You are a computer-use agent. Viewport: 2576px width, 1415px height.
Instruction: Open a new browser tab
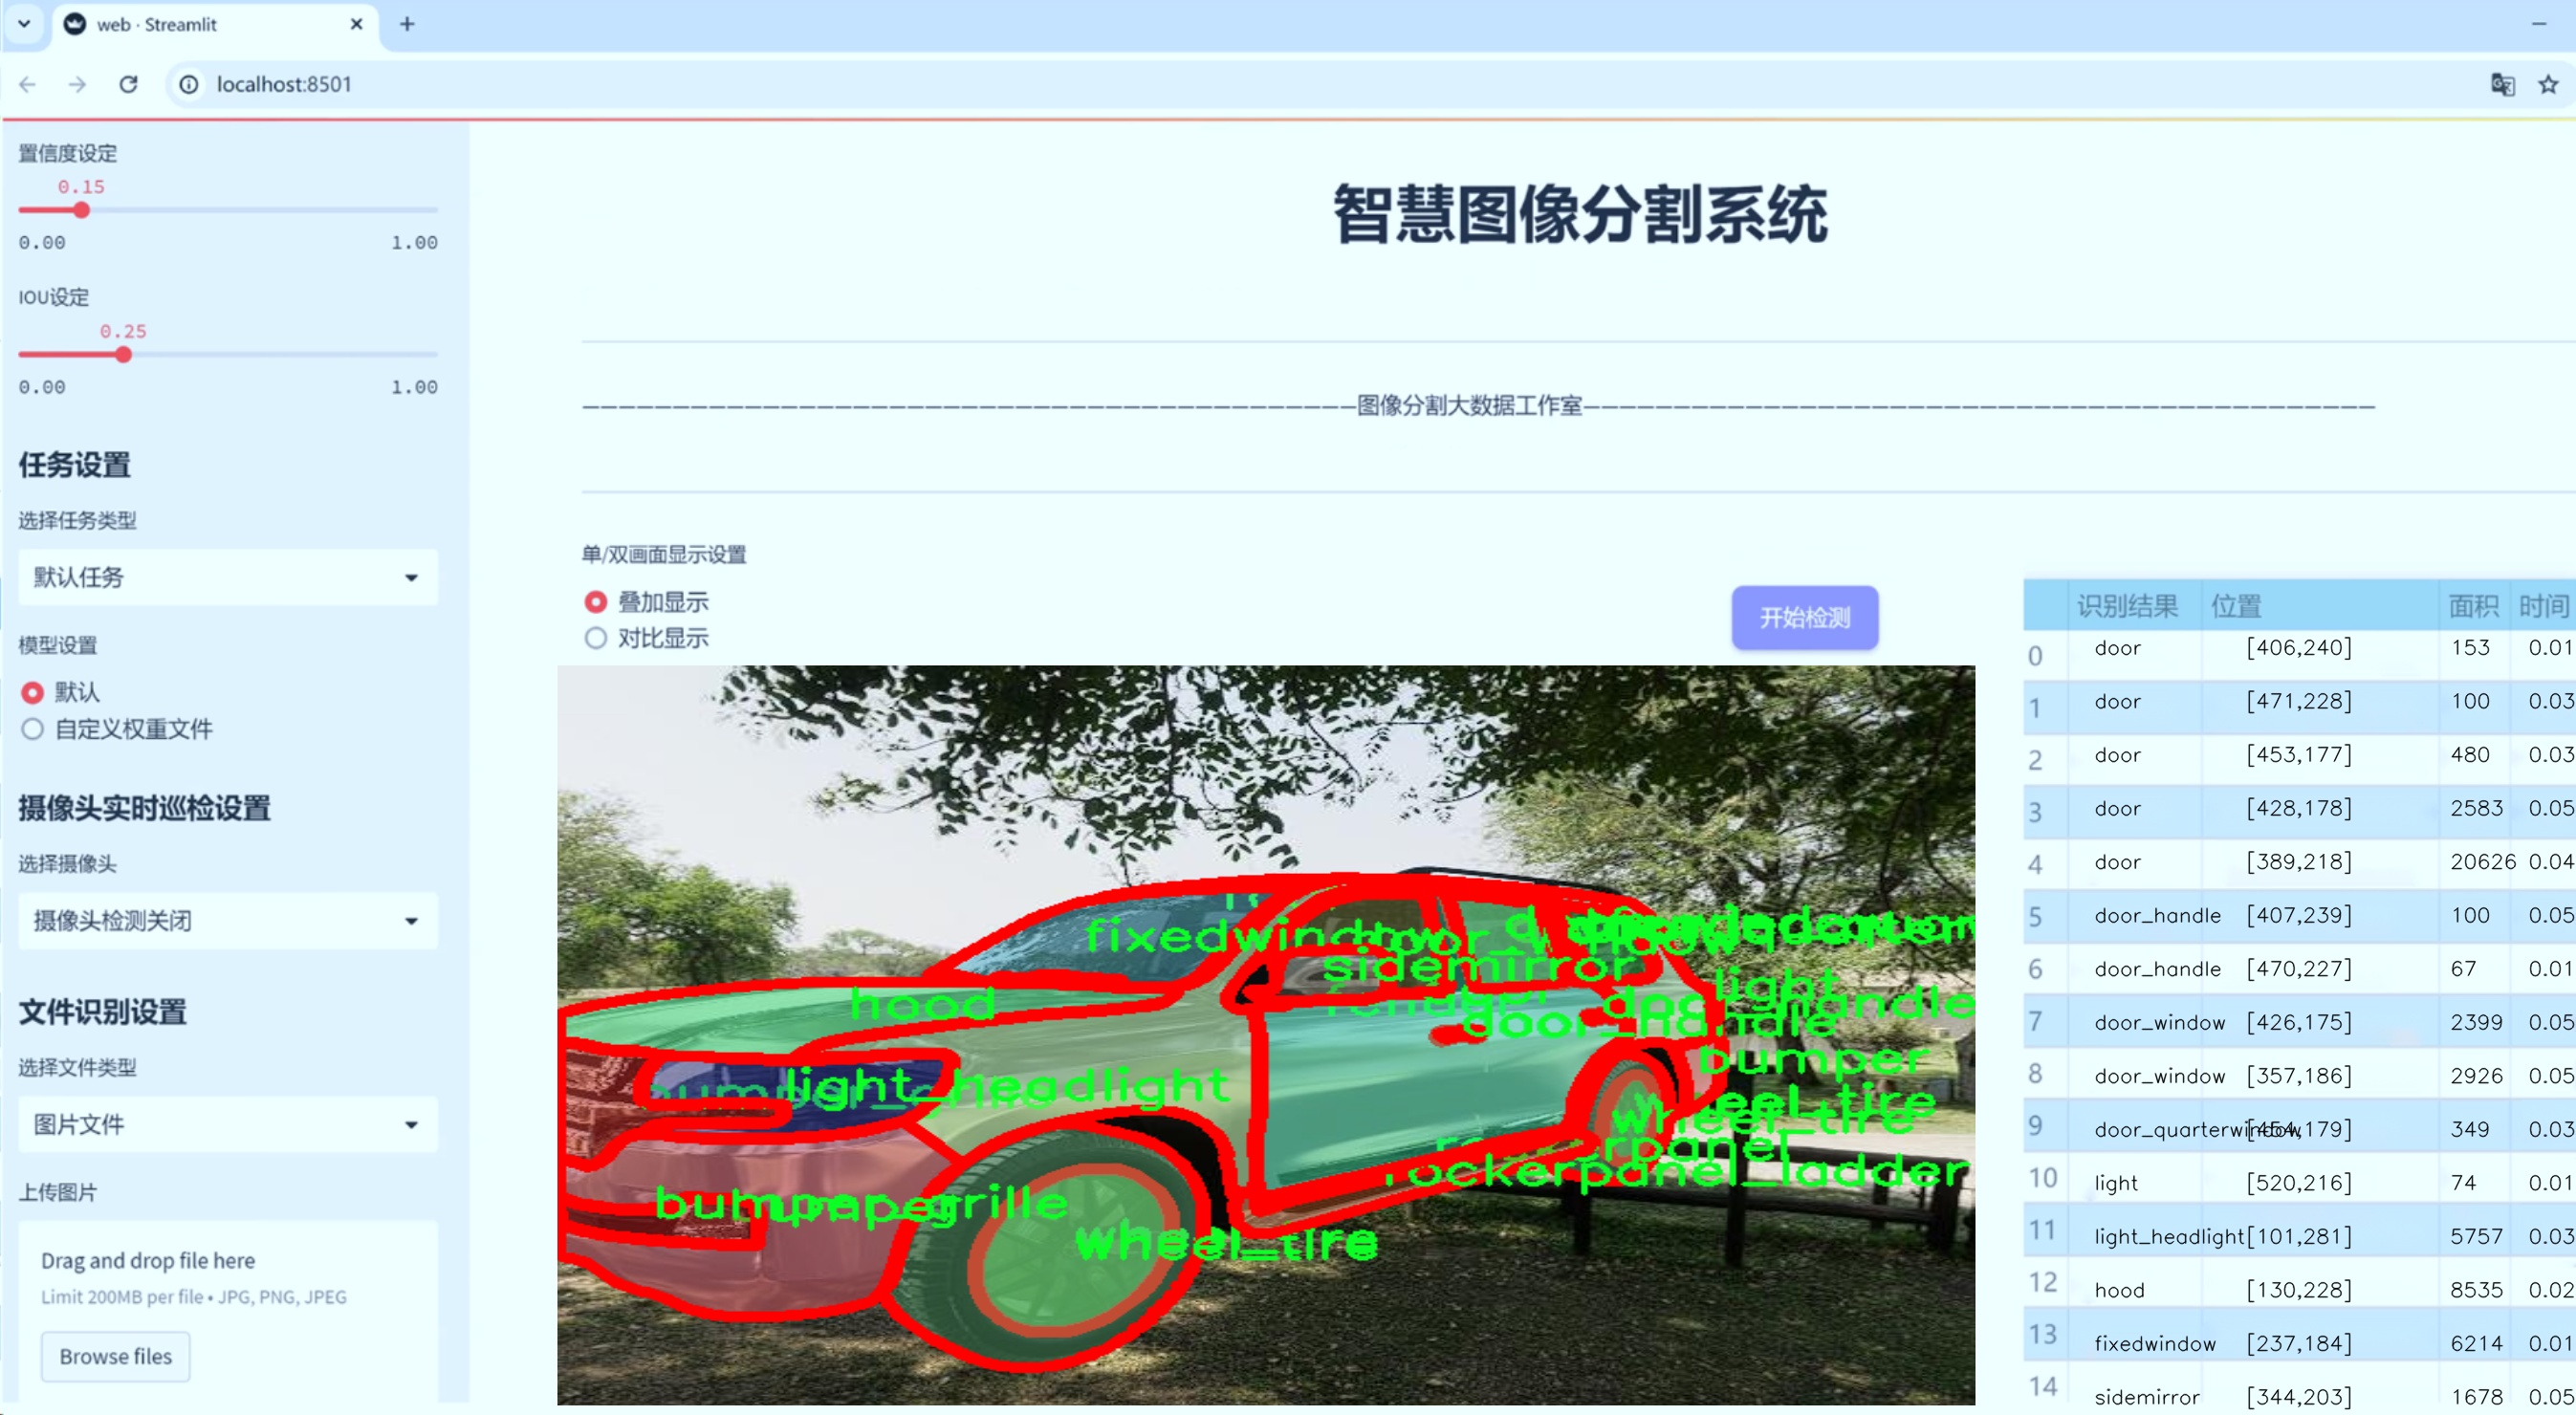click(407, 24)
